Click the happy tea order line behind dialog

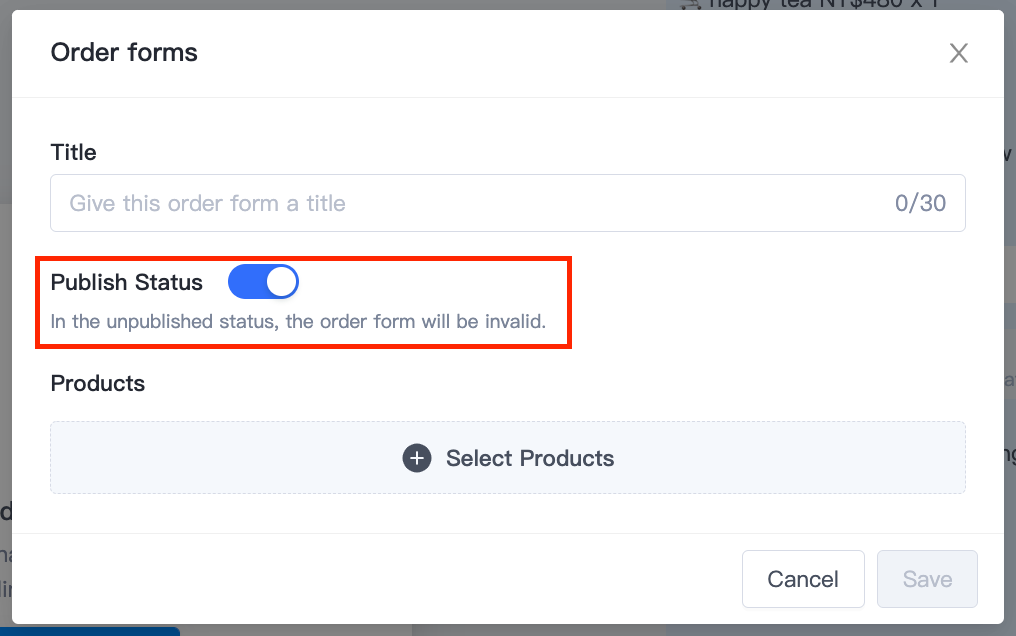pos(810,5)
